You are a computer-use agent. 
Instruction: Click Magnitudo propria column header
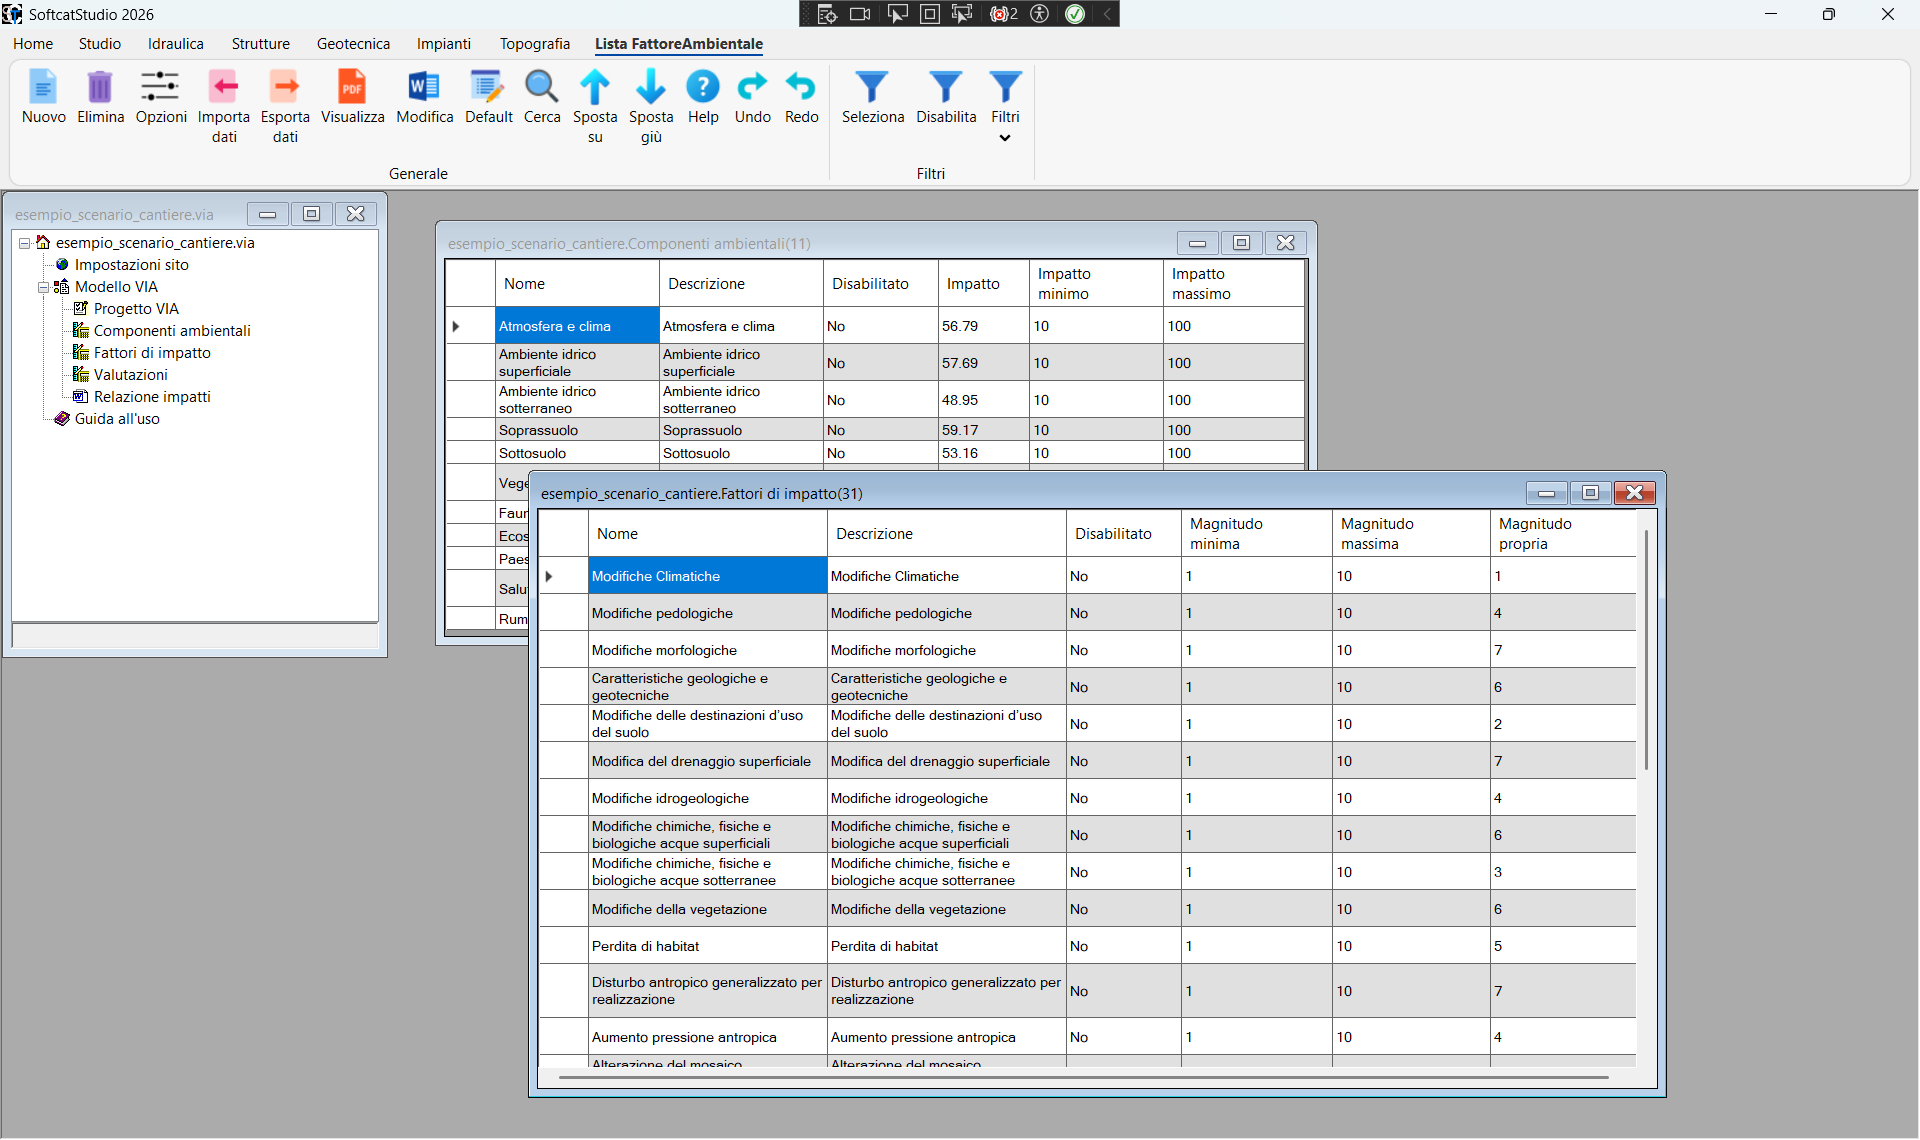click(x=1563, y=534)
